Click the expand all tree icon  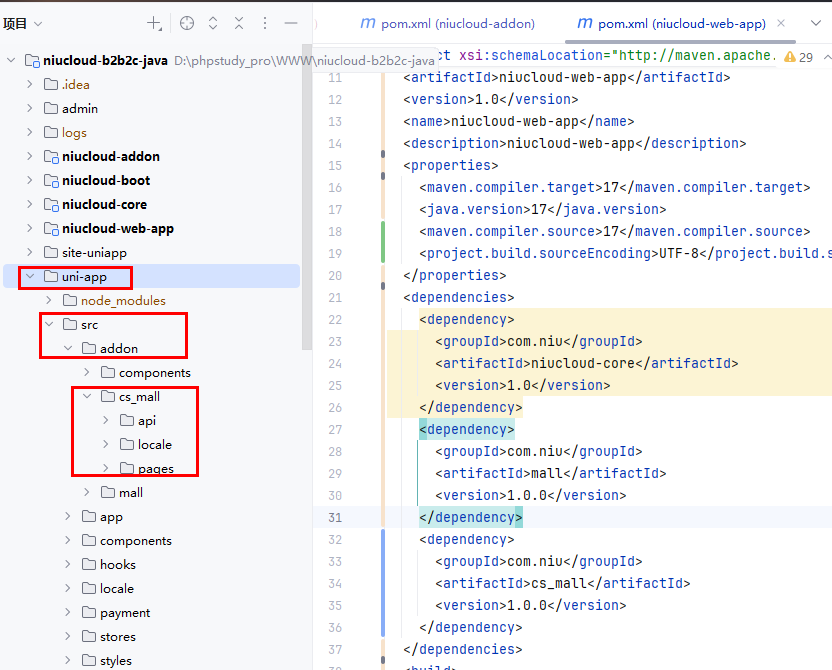coord(213,23)
